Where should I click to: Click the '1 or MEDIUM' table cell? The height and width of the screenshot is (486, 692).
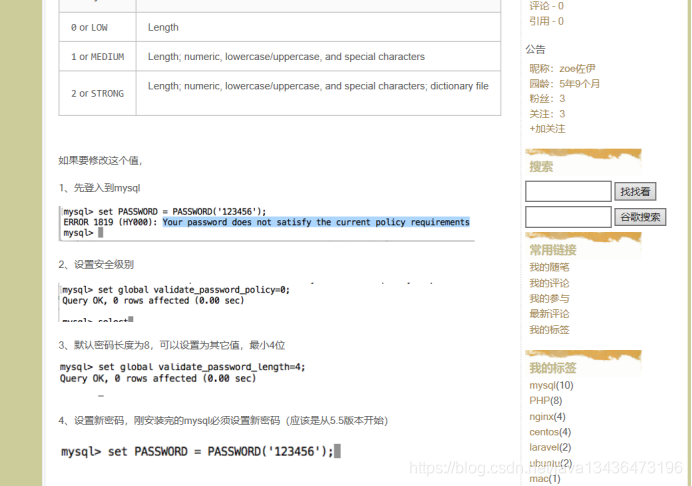[x=98, y=57]
